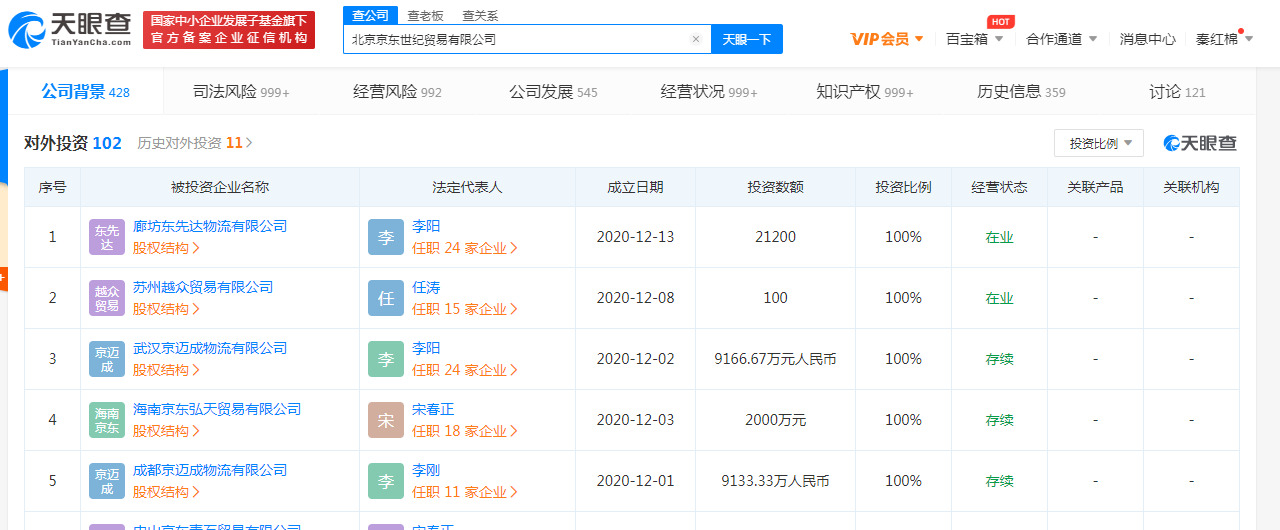Select the 2000万元 amount cell
This screenshot has width=1280, height=530.
click(775, 420)
